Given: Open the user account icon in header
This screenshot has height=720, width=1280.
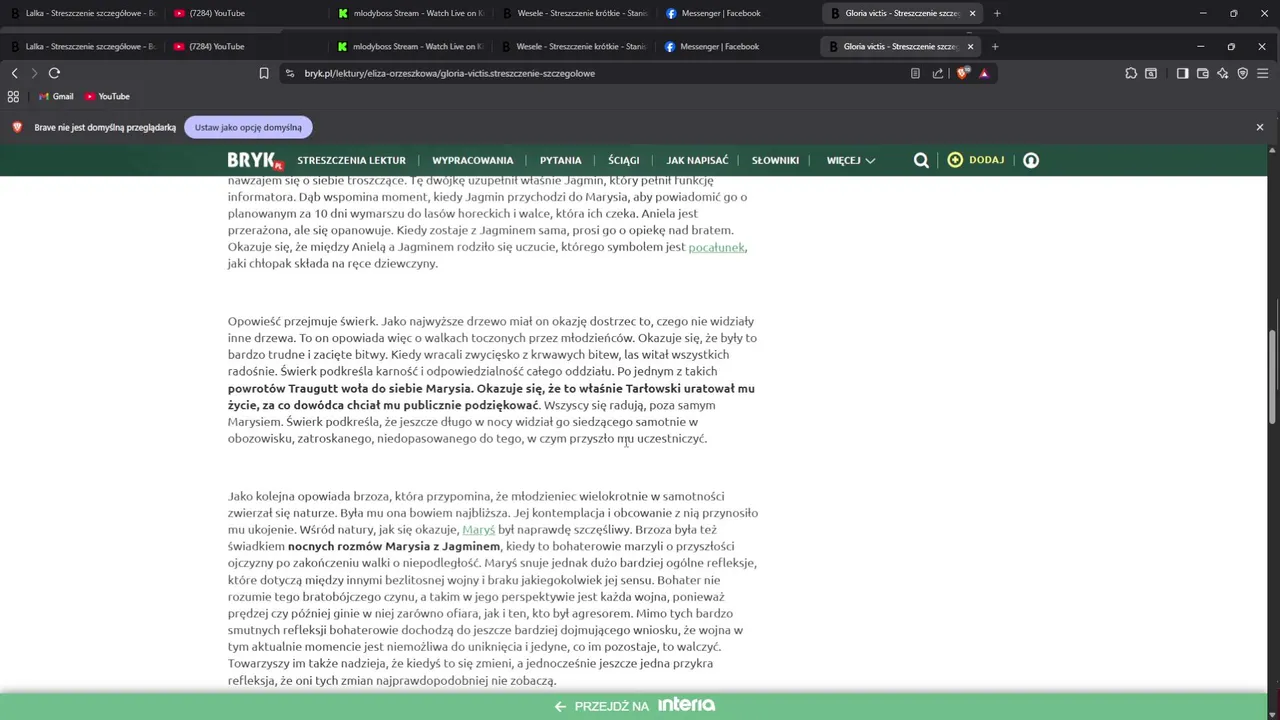Looking at the screenshot, I should tap(1031, 160).
